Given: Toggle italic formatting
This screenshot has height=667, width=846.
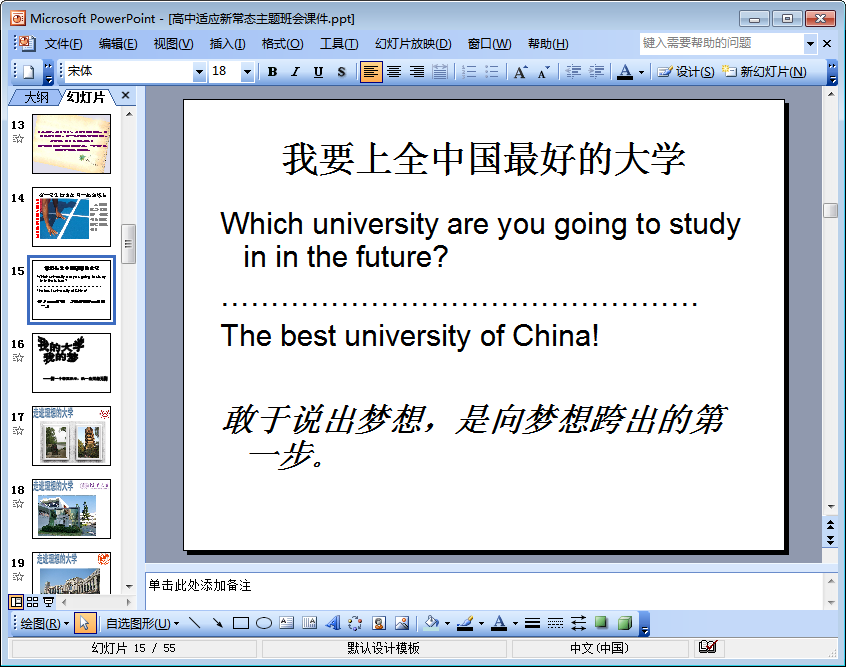Looking at the screenshot, I should [295, 72].
